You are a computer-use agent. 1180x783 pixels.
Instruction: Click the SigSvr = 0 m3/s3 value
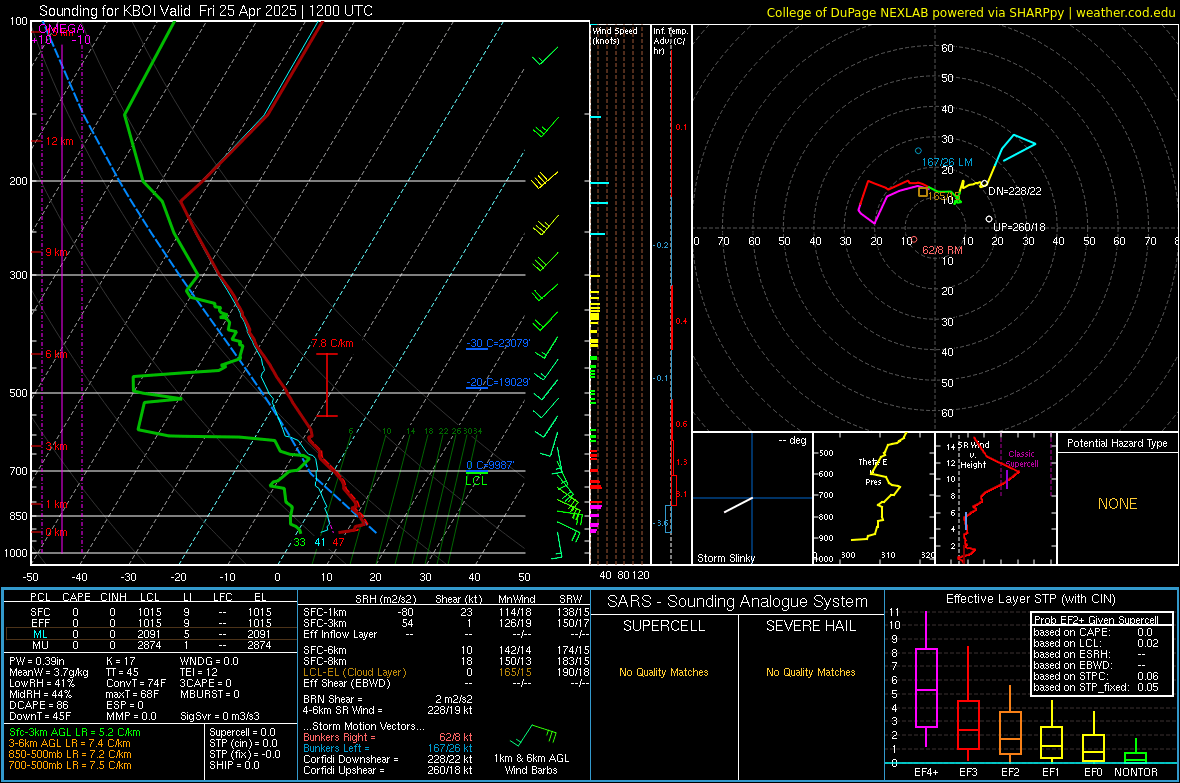coord(220,716)
